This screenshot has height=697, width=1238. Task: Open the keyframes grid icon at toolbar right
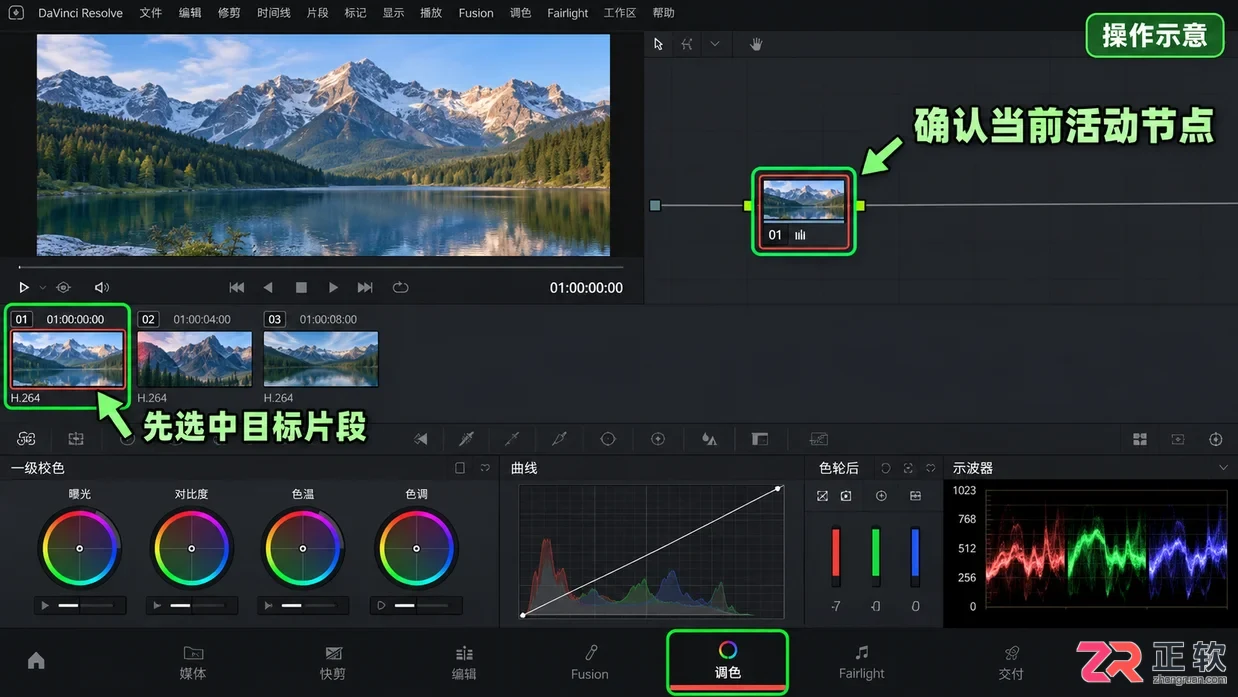point(1140,439)
